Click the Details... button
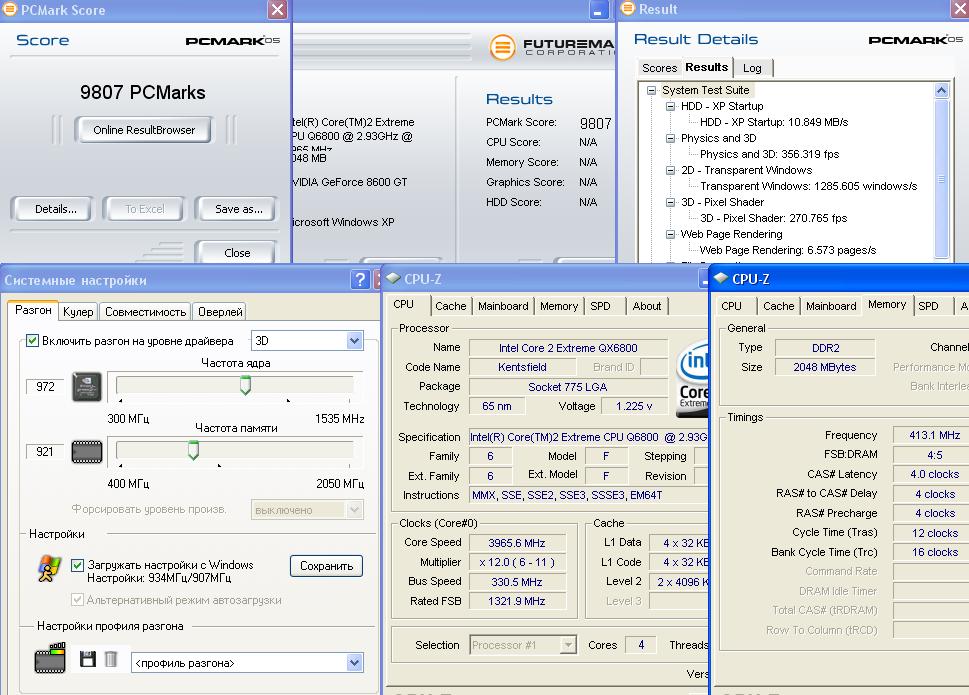This screenshot has width=969, height=695. tap(56, 209)
